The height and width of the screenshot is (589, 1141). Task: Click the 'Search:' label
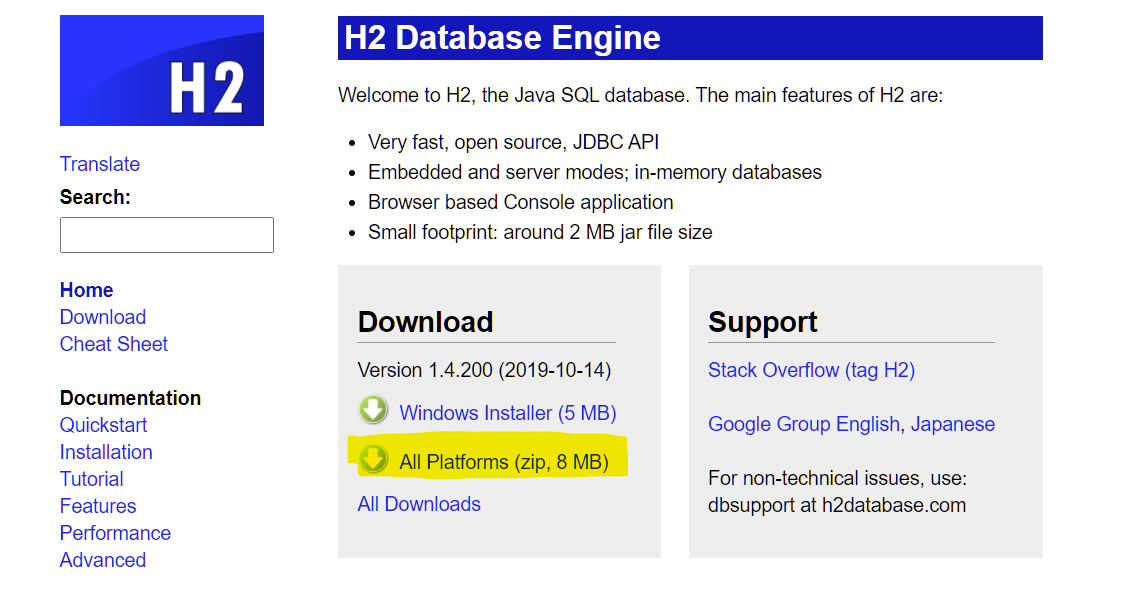coord(95,197)
